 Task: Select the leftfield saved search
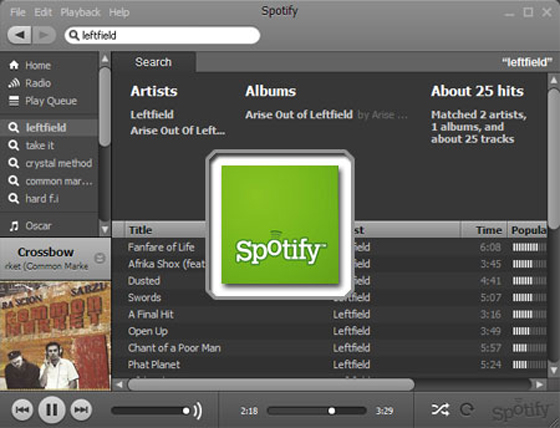49,128
